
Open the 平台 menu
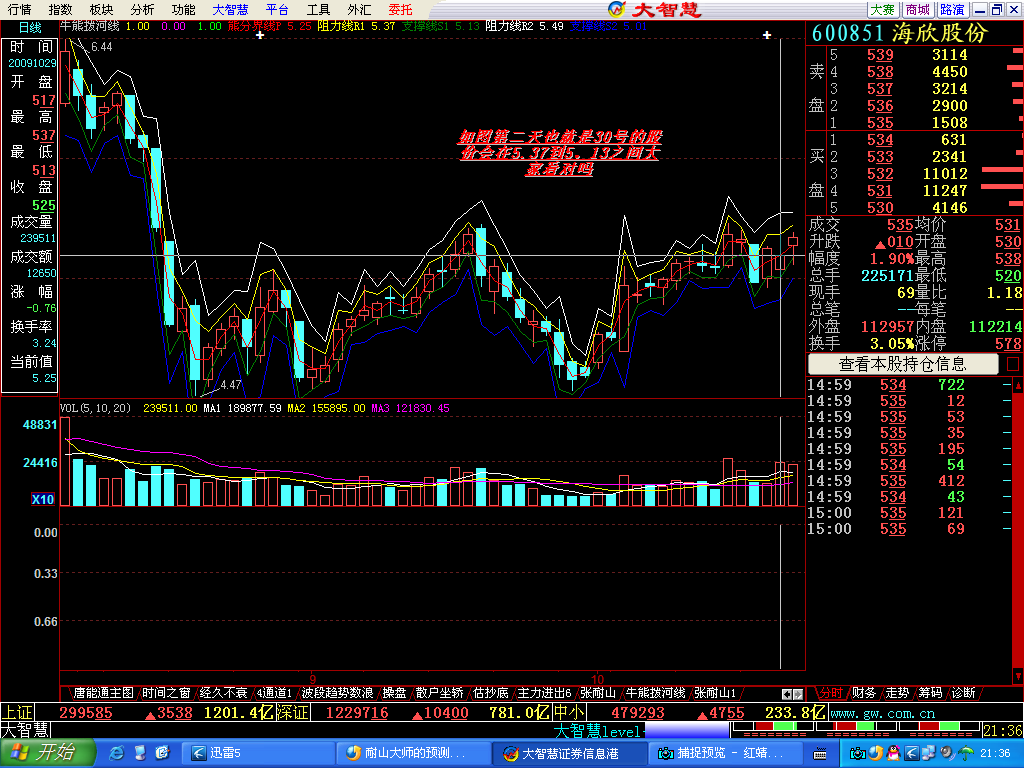click(277, 10)
